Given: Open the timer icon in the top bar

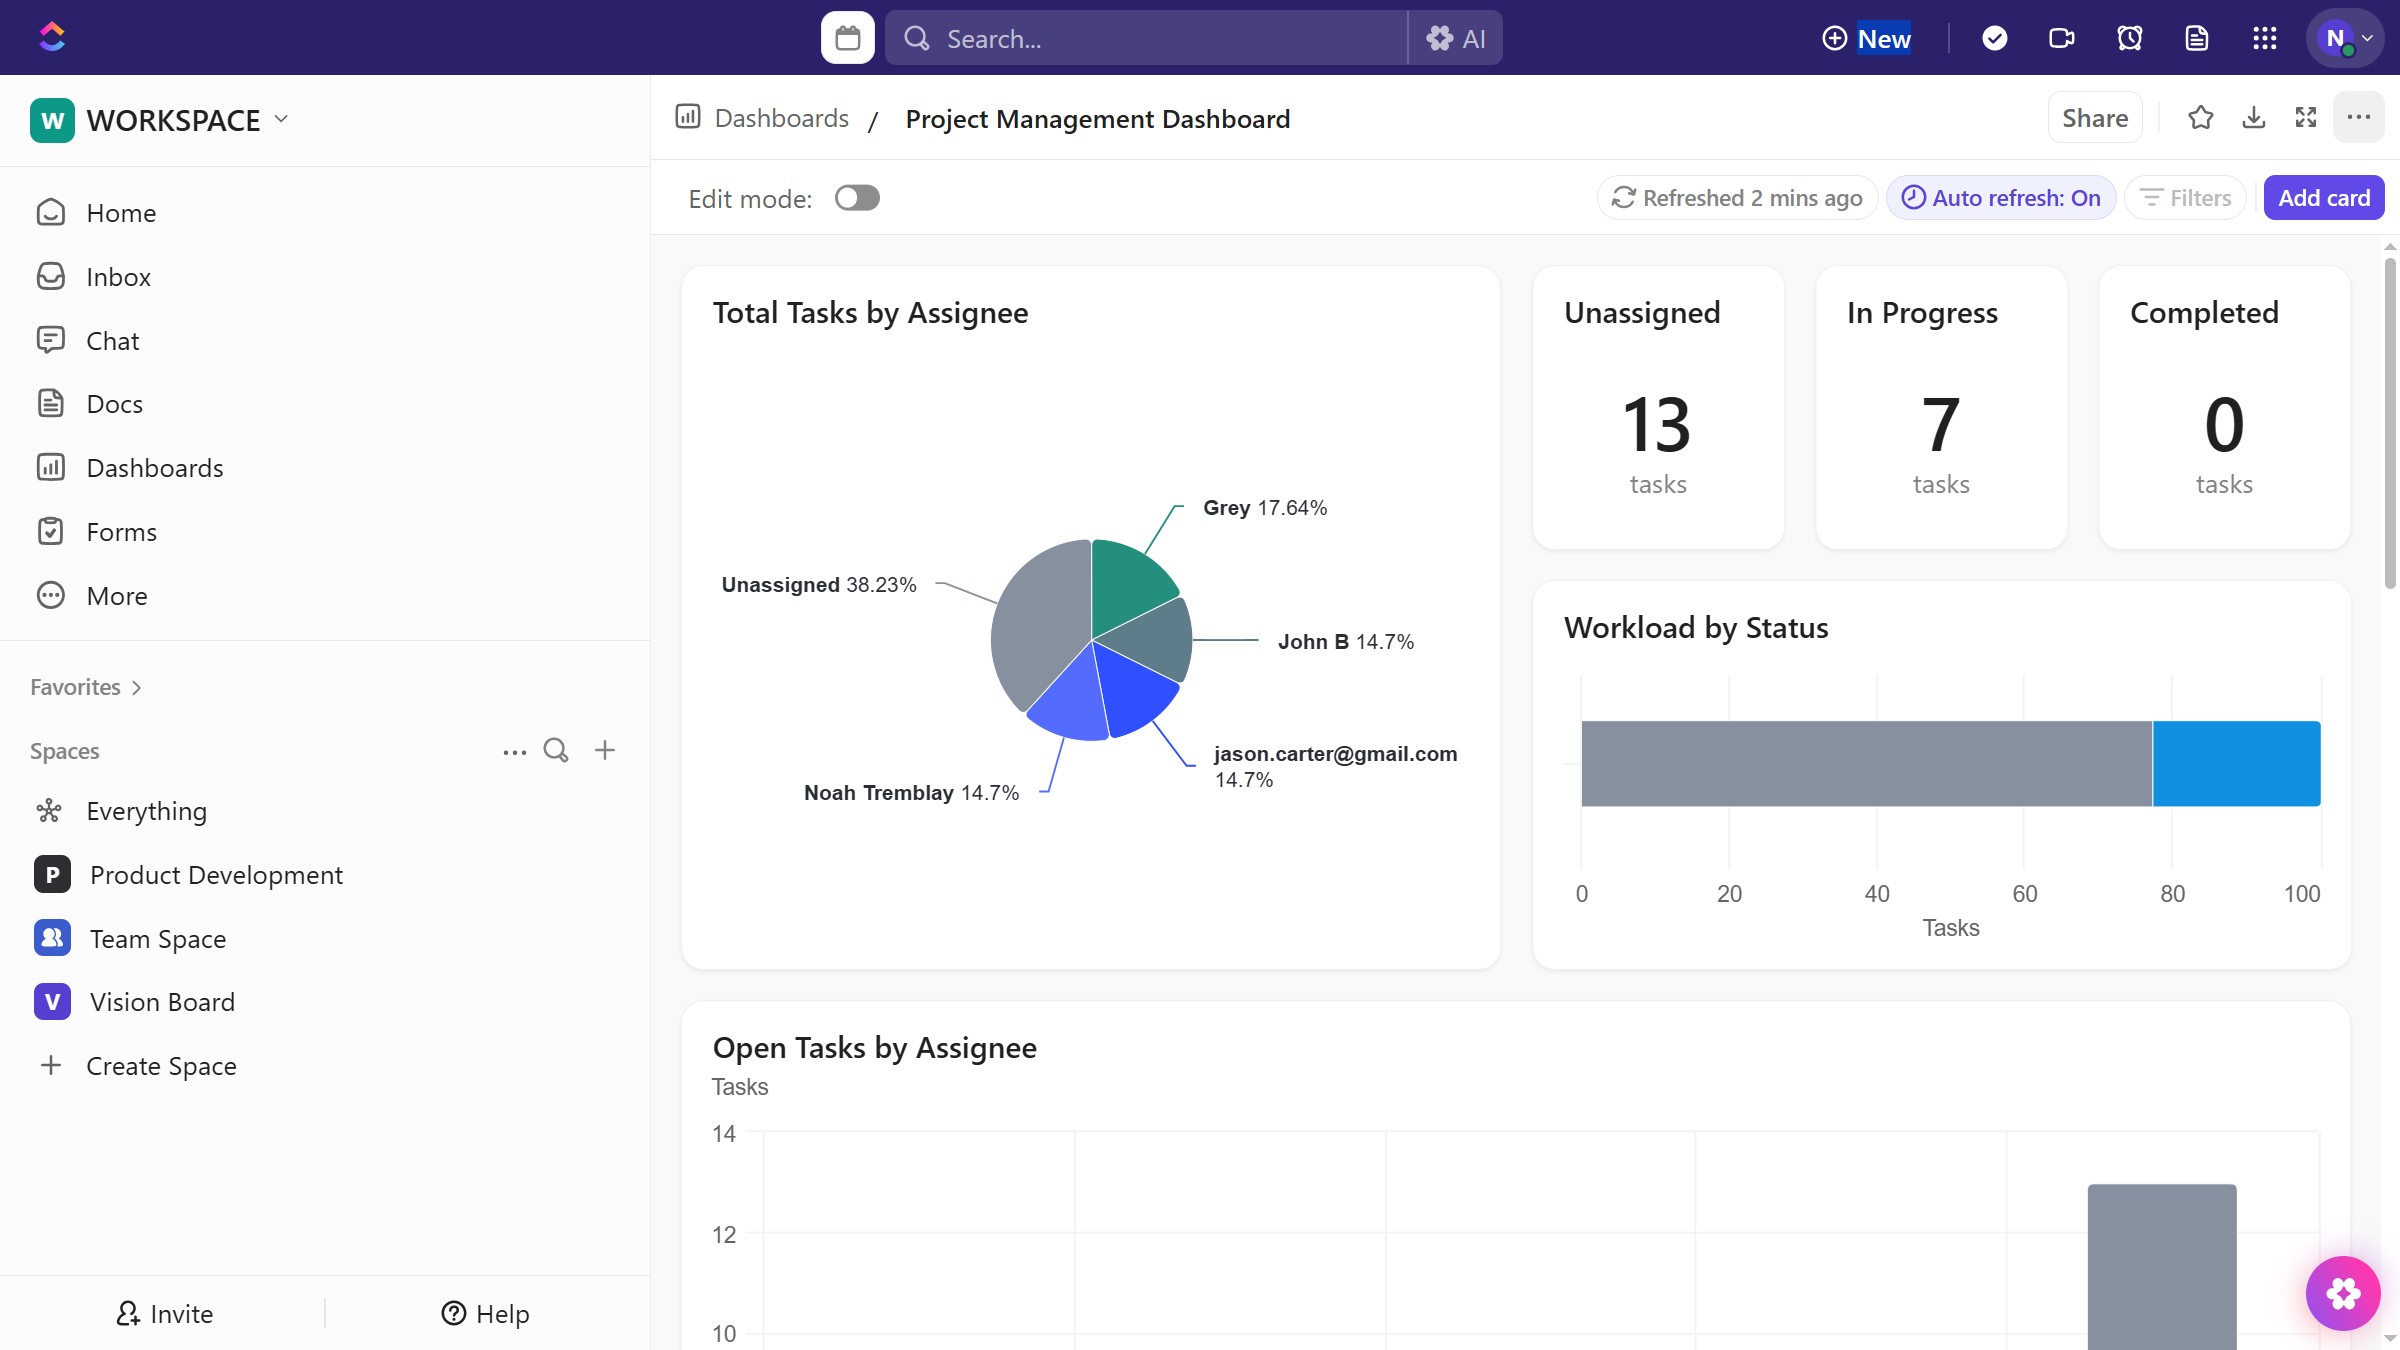Looking at the screenshot, I should [2129, 37].
